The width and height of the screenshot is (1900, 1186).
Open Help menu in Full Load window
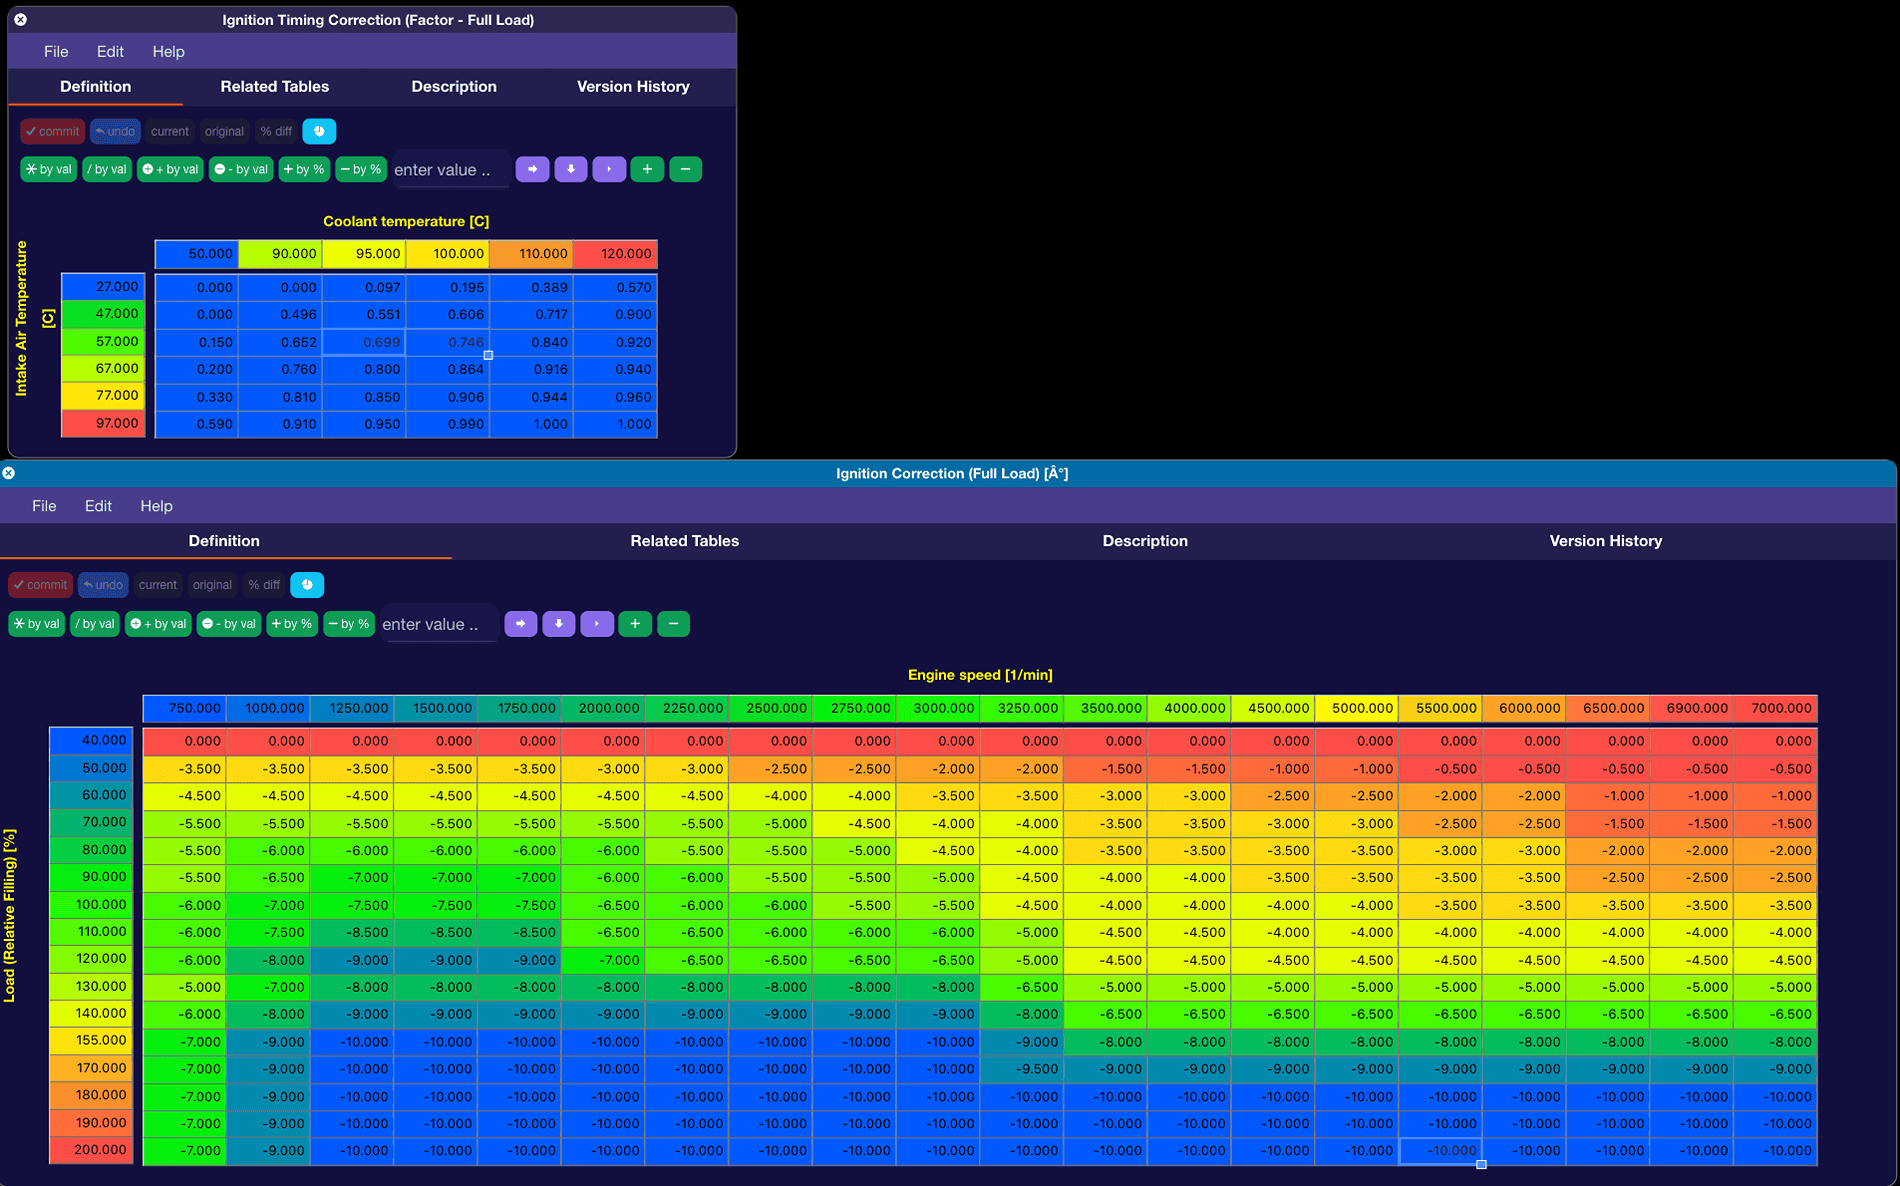[x=156, y=506]
